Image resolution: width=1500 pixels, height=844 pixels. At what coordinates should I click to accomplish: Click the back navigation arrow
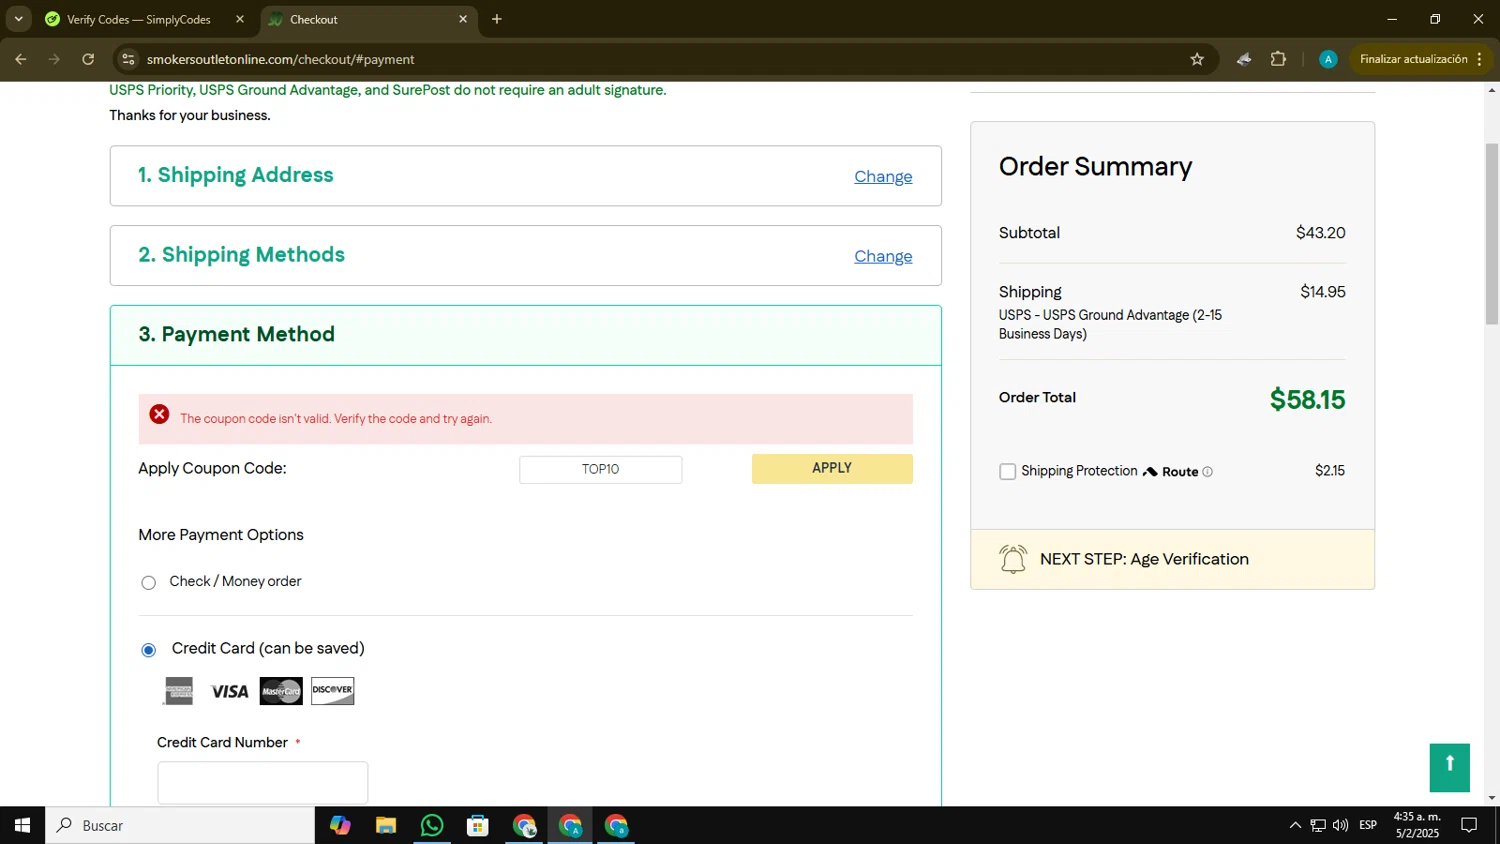click(20, 59)
